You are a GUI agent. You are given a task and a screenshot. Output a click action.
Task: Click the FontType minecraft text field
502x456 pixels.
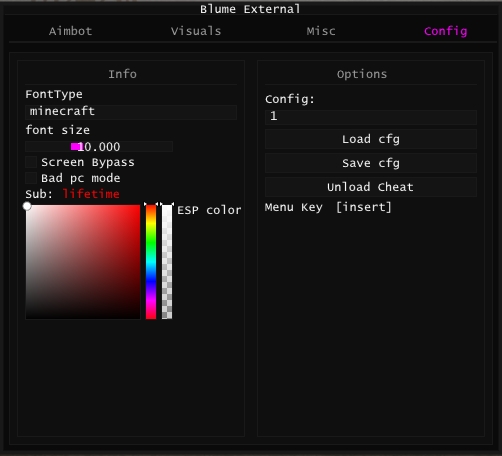[x=131, y=112]
